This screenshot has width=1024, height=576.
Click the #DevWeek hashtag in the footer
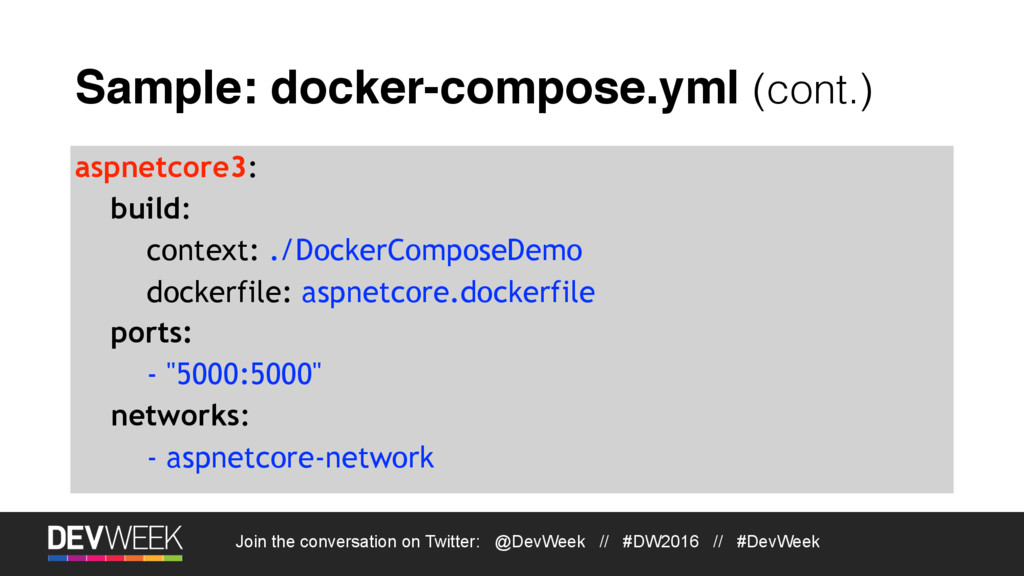click(778, 541)
